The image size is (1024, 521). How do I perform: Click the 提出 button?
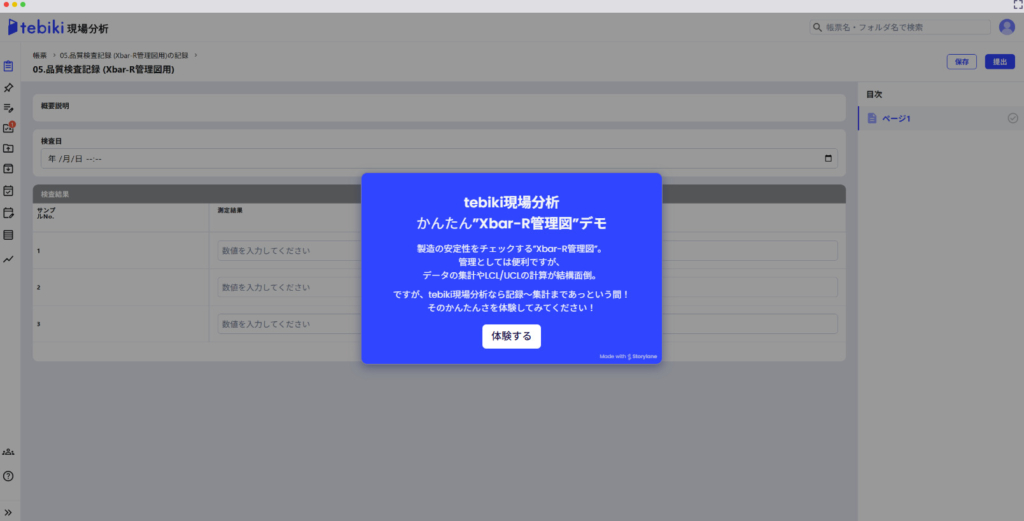pyautogui.click(x=998, y=62)
